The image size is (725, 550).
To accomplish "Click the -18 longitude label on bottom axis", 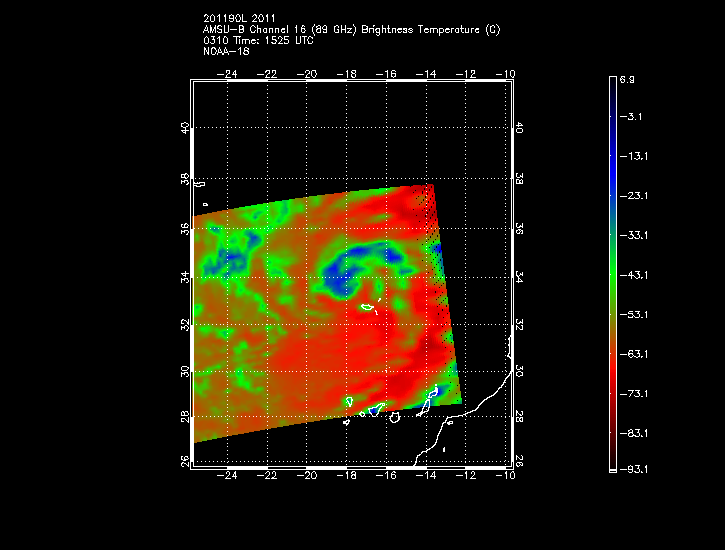I will (x=347, y=478).
